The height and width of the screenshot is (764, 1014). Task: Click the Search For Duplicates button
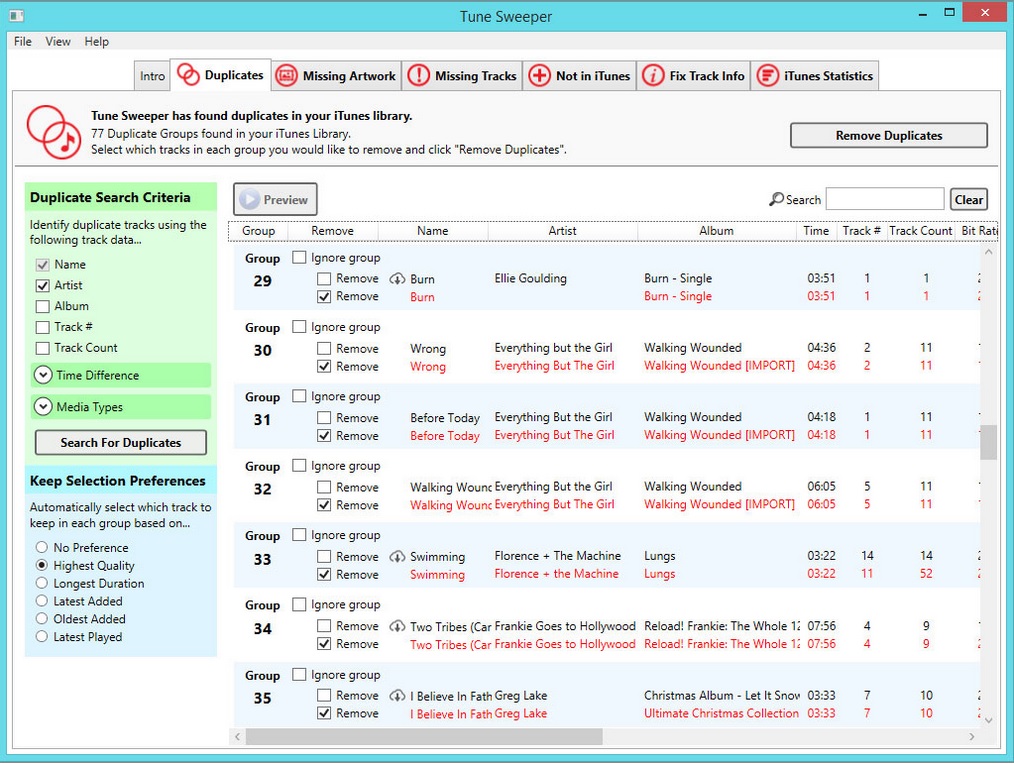[121, 443]
